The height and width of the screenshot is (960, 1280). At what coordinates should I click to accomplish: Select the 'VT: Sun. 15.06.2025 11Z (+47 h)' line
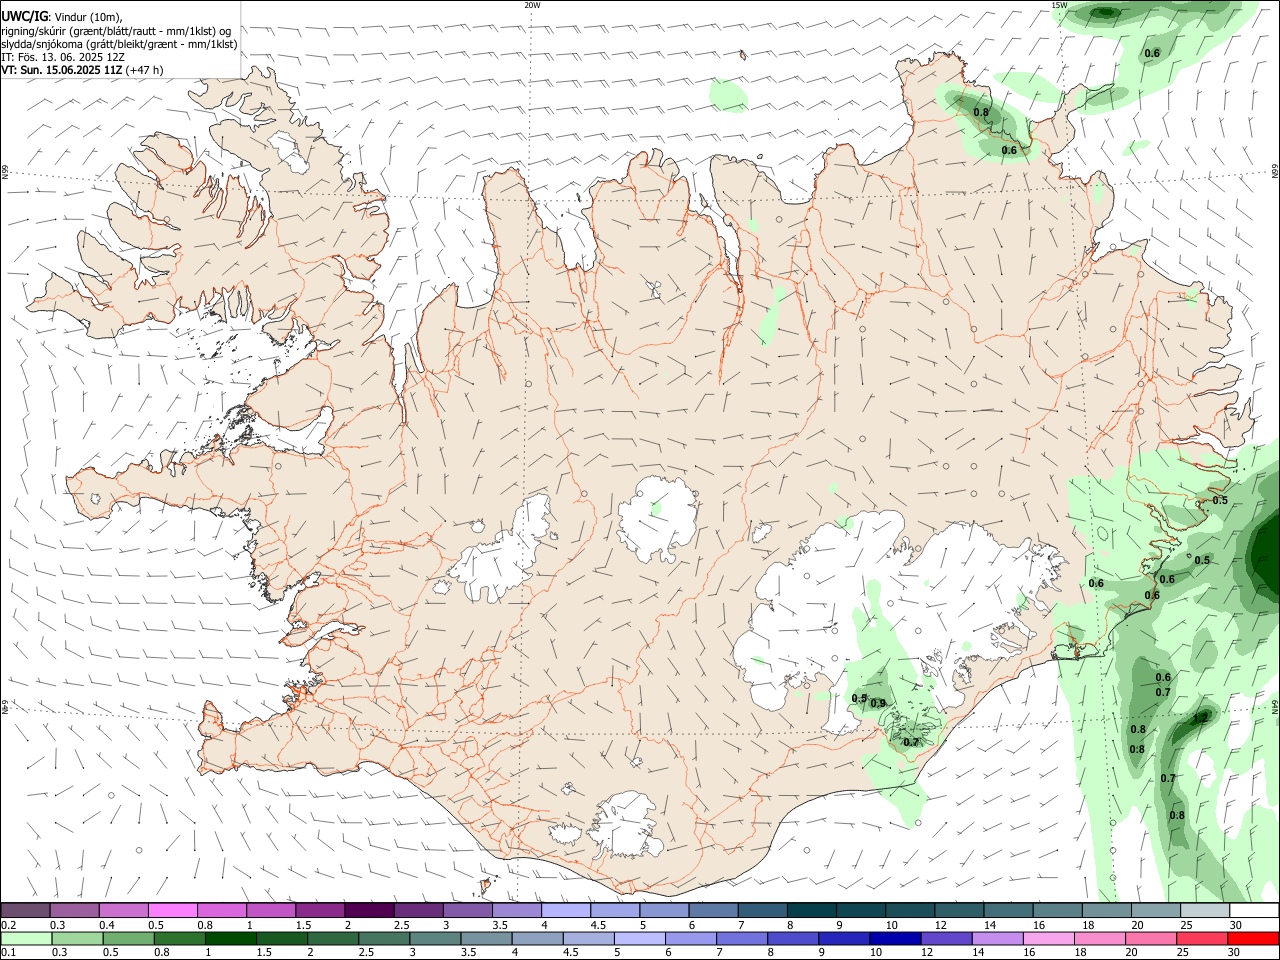[82, 70]
